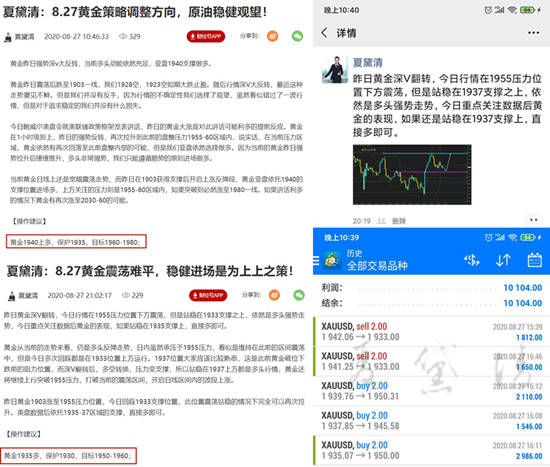The image size is (550, 467).
Task: Click the eye view-count icon showing 229
Action: (126, 295)
